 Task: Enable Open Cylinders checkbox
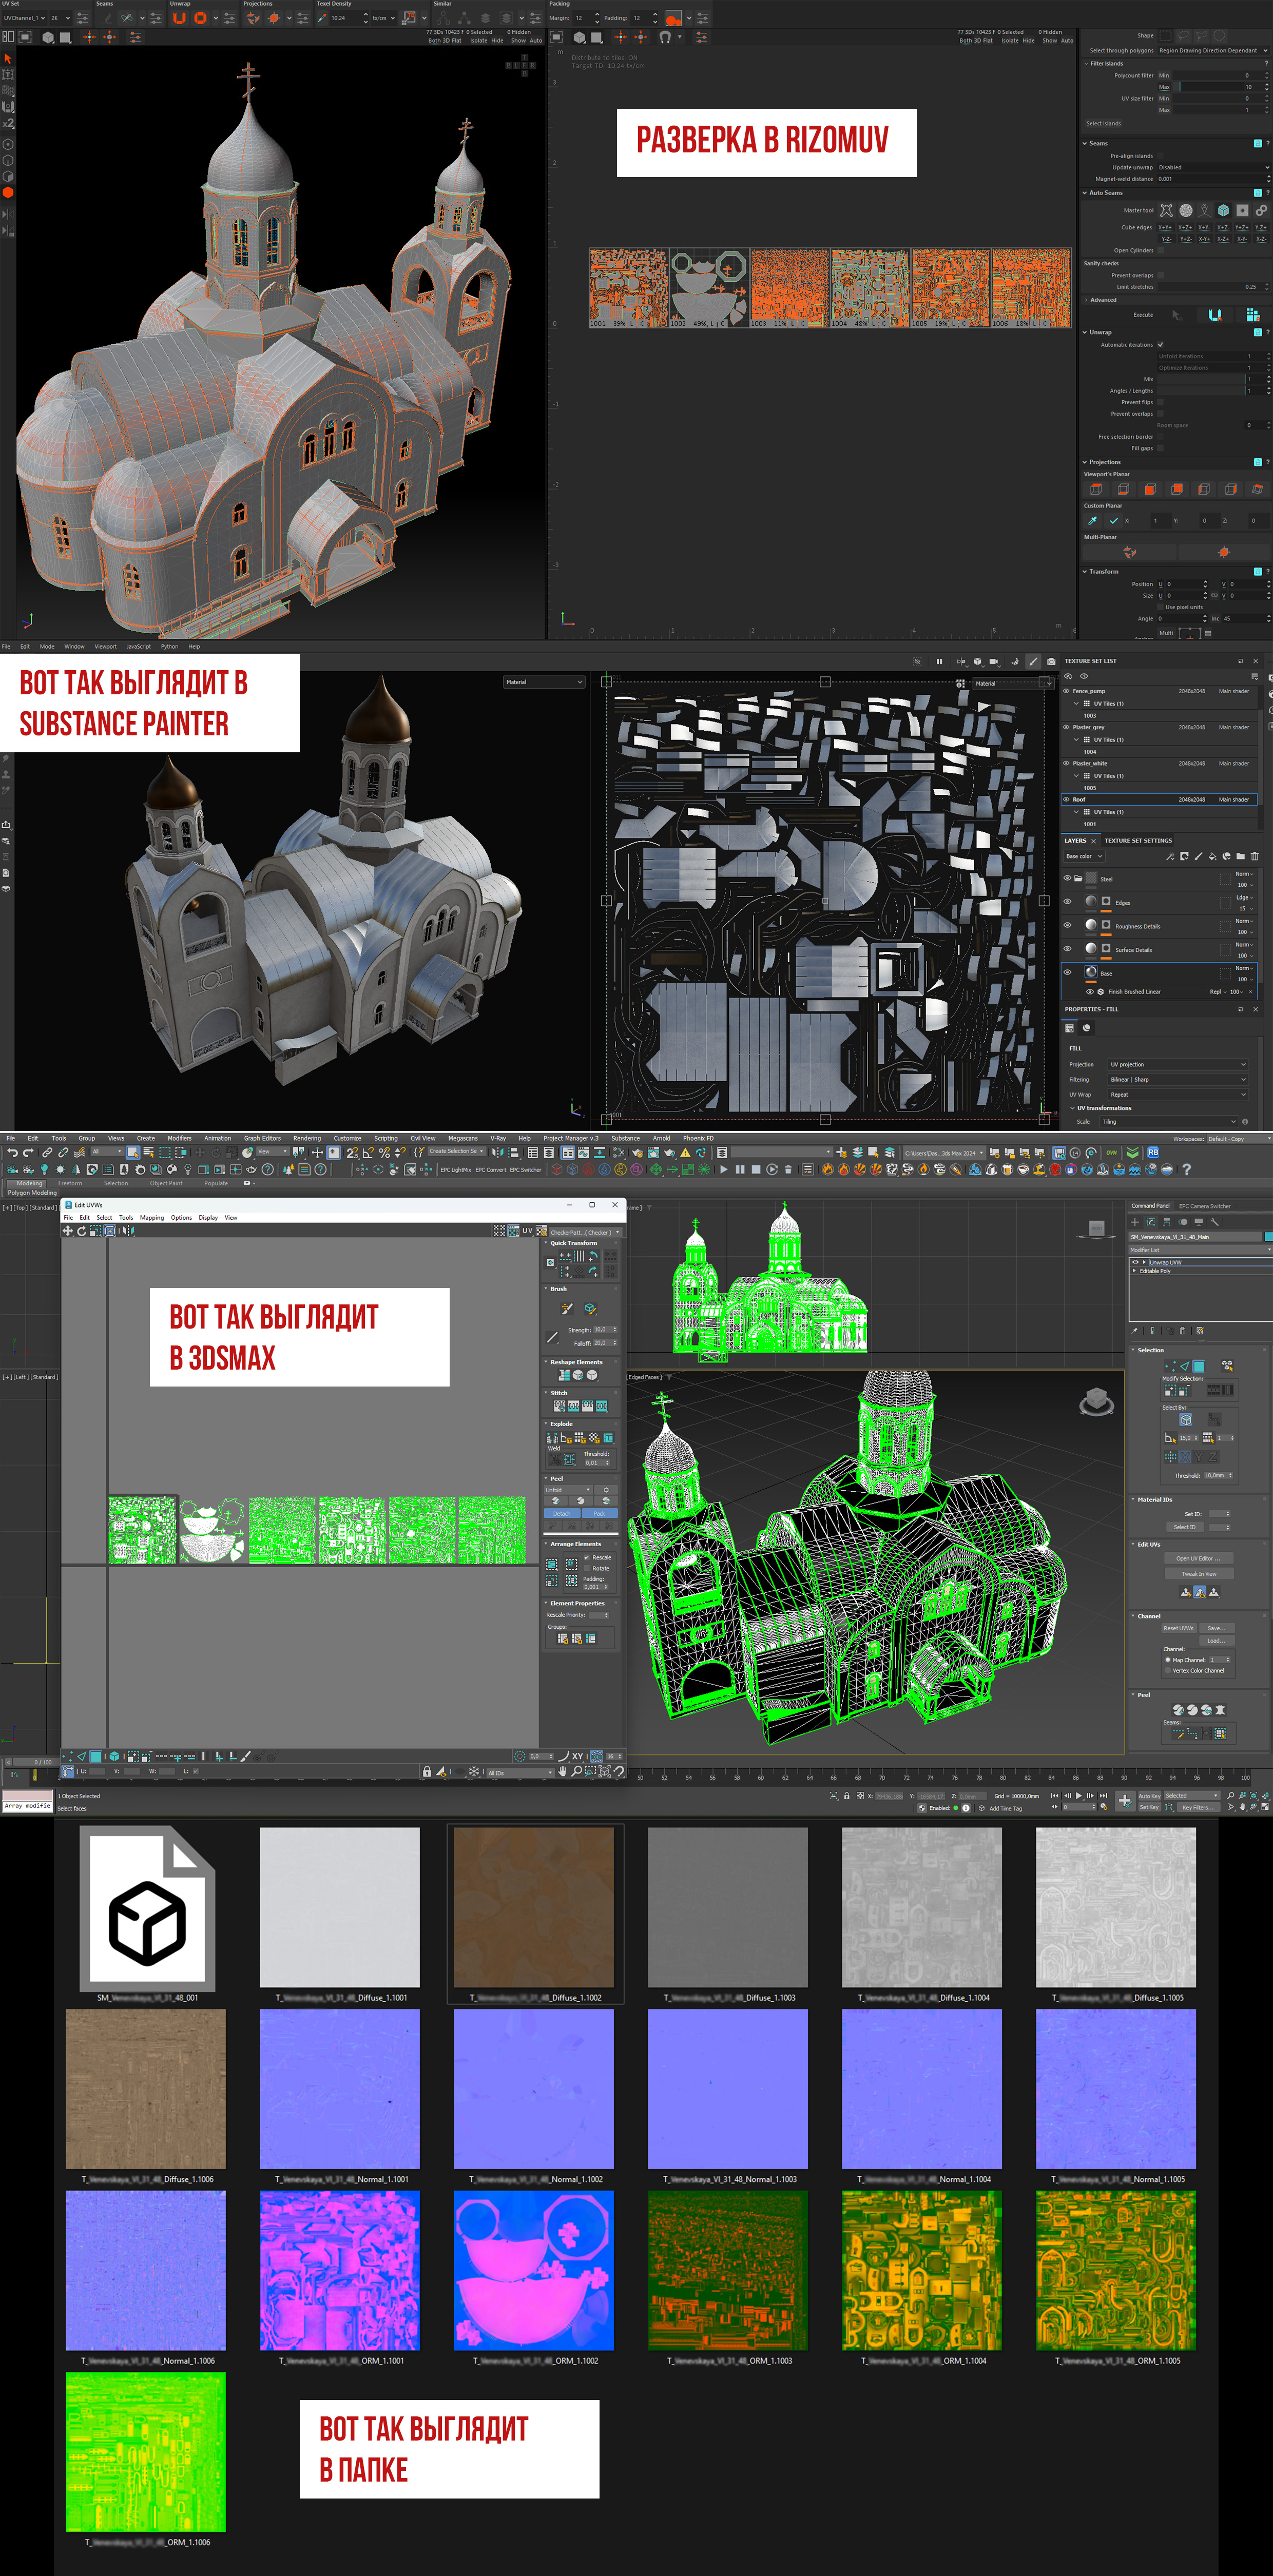1160,250
